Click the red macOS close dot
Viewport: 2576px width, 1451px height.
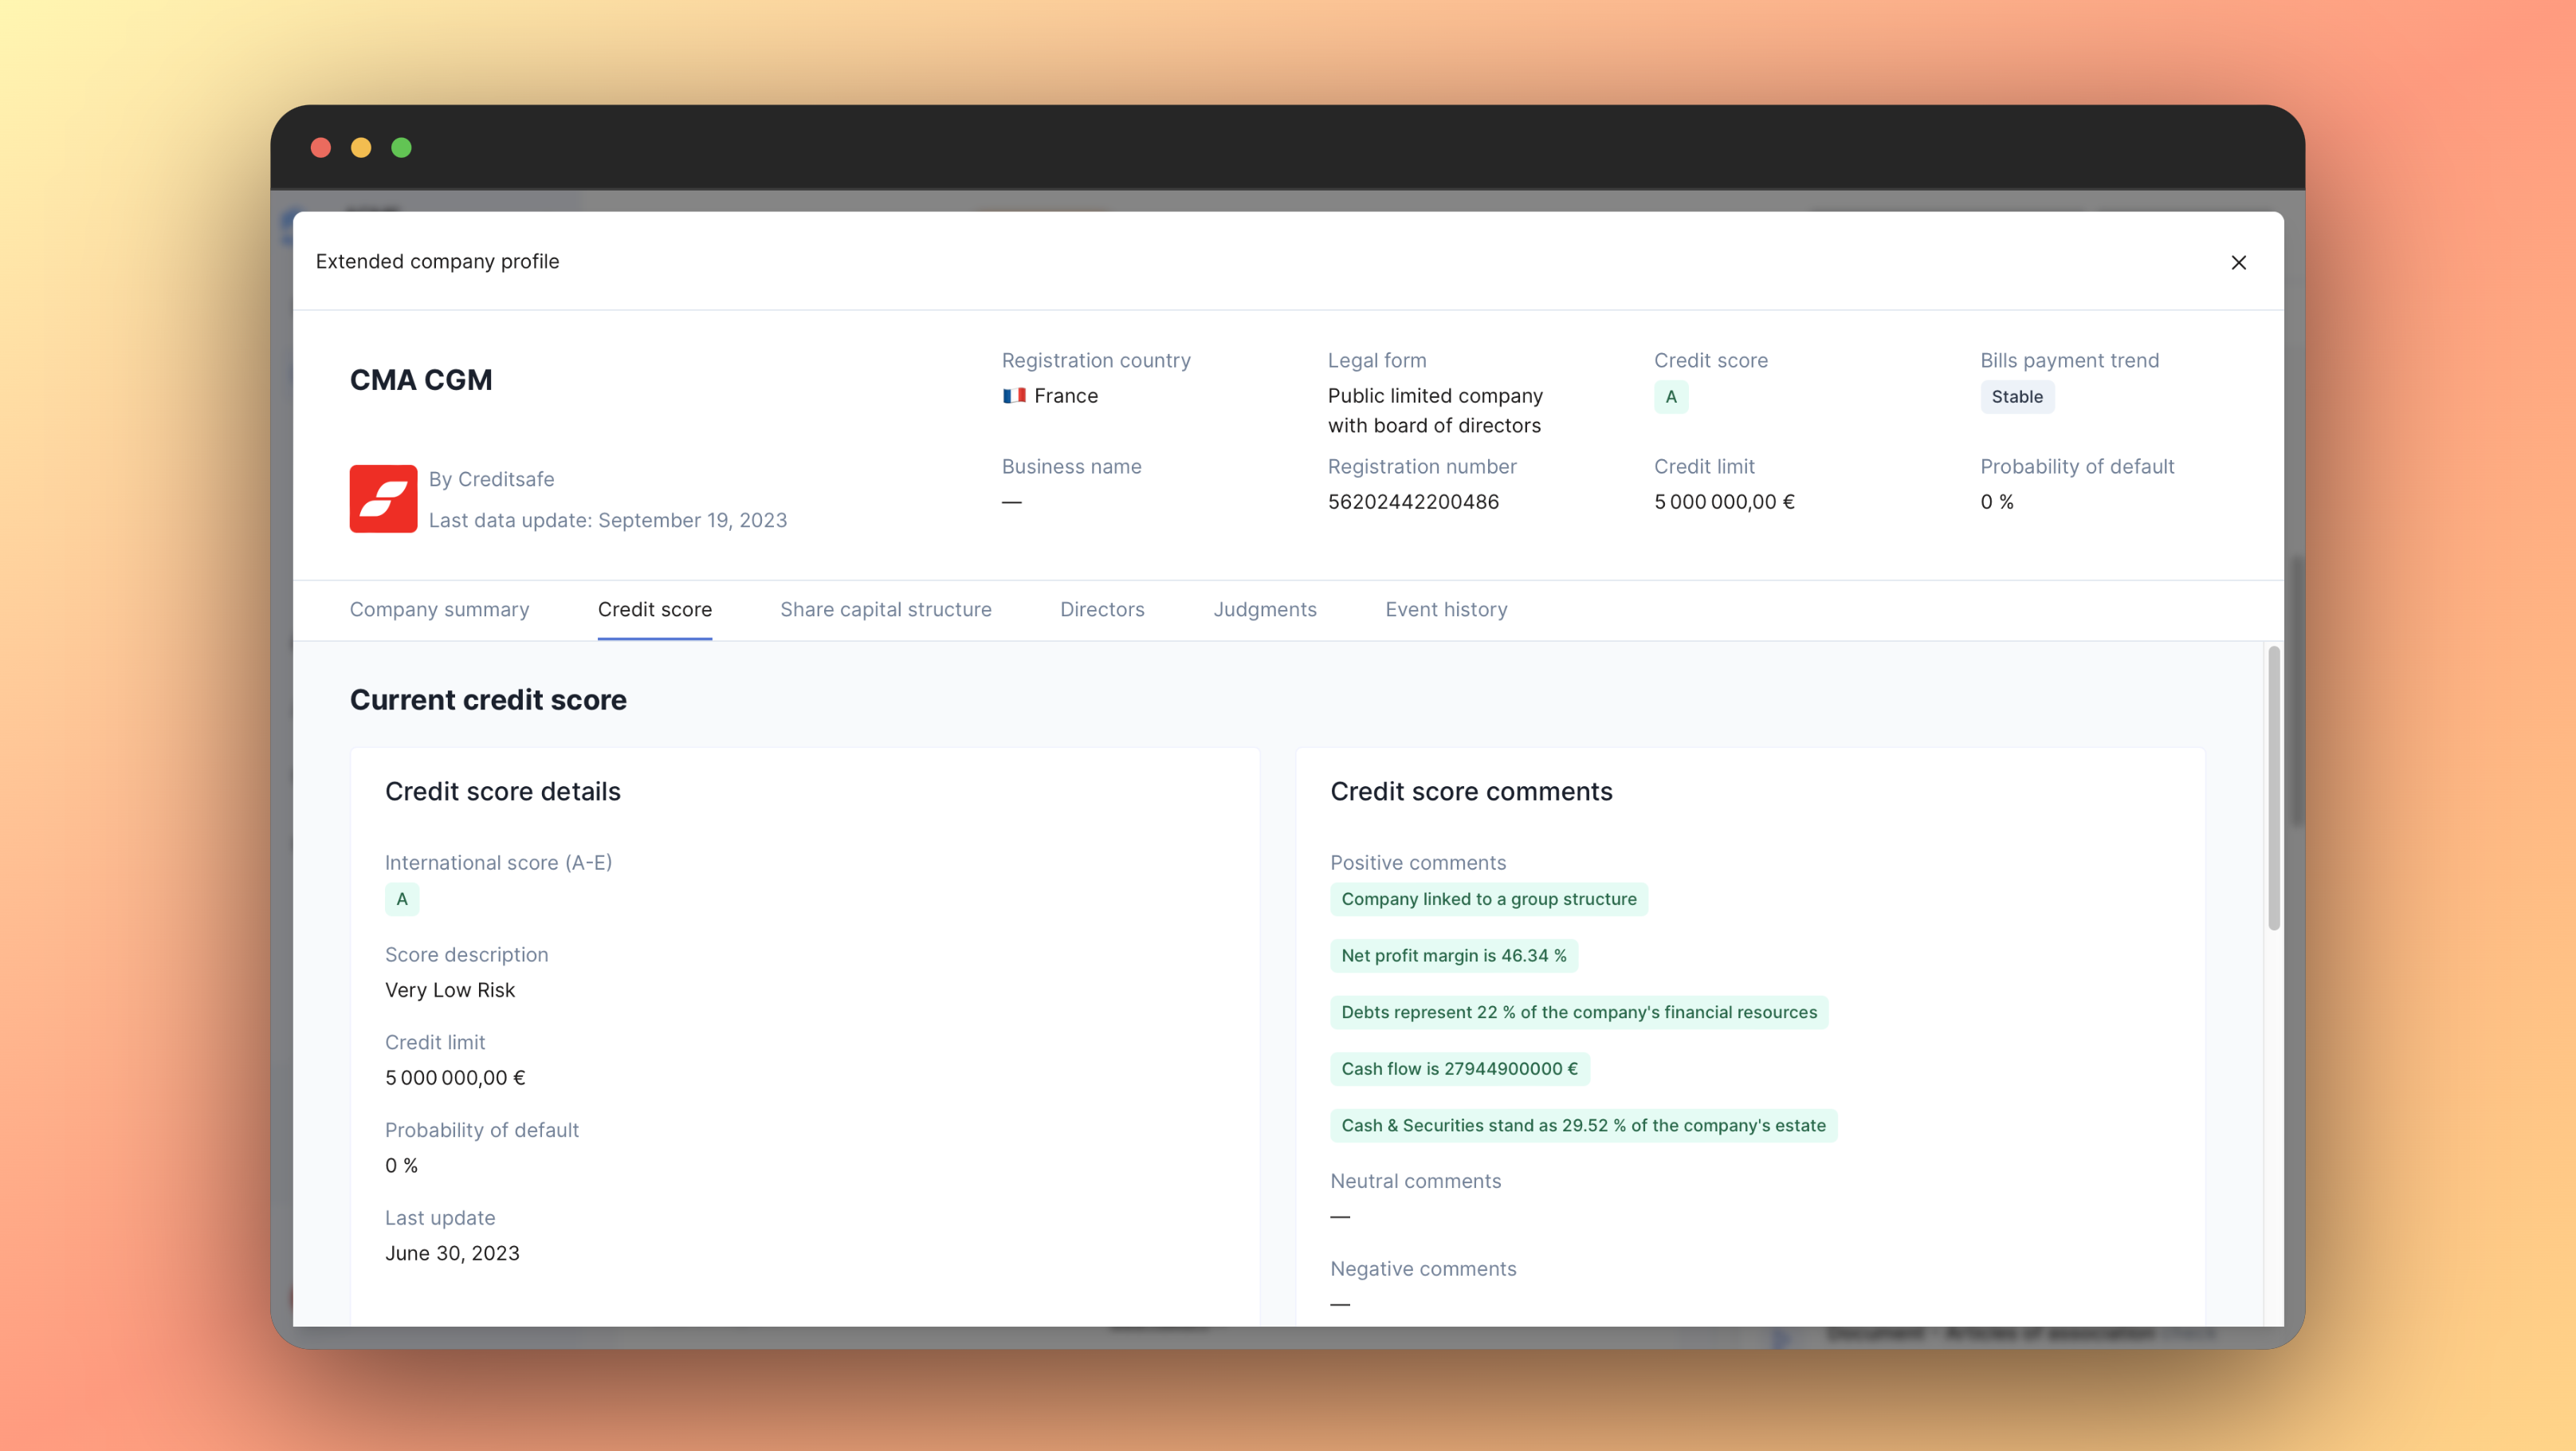coord(321,148)
